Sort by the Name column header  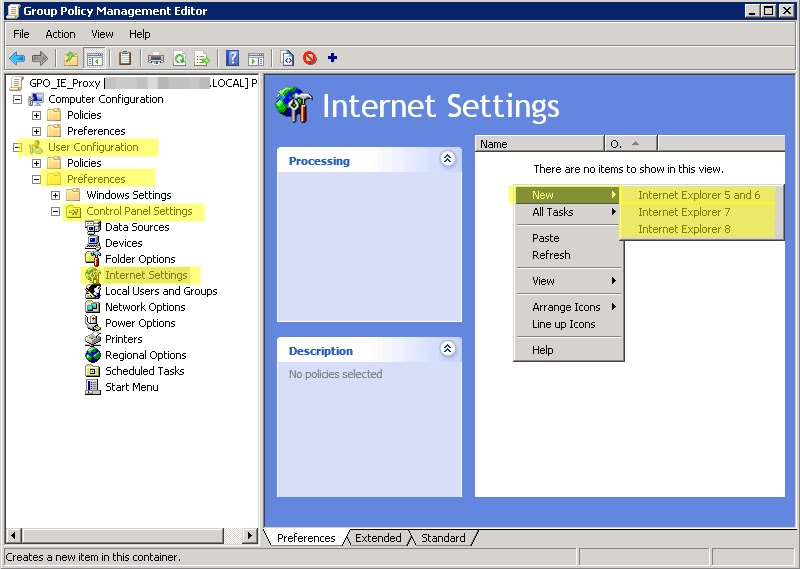(539, 144)
